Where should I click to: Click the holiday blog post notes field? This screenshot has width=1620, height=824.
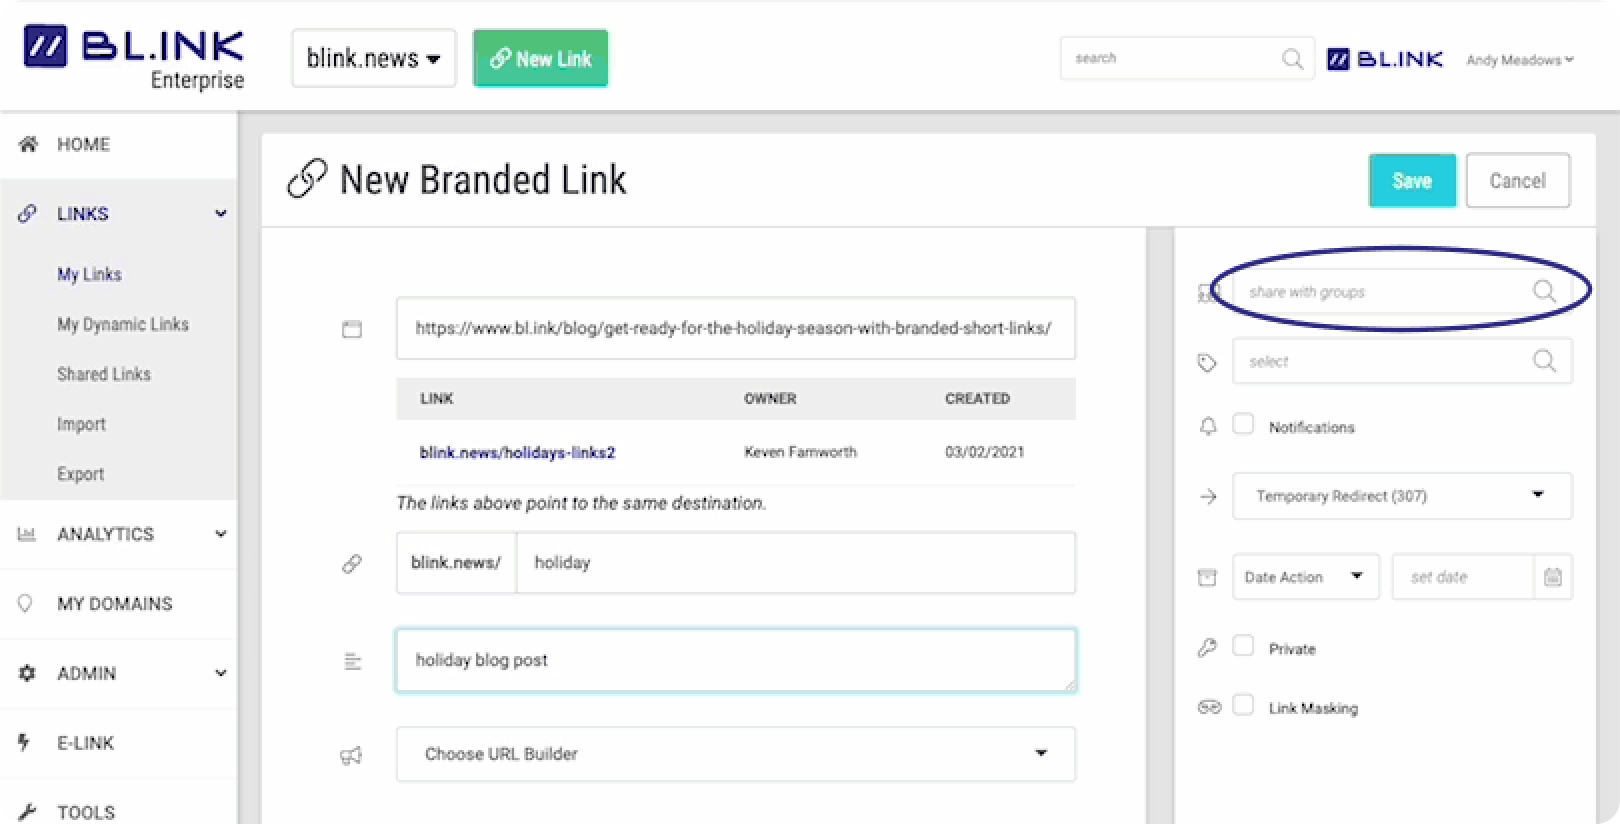[x=736, y=660]
